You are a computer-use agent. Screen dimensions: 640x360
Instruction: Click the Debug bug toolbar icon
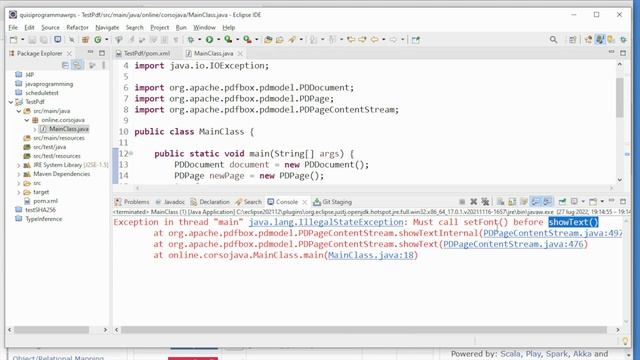(x=191, y=40)
